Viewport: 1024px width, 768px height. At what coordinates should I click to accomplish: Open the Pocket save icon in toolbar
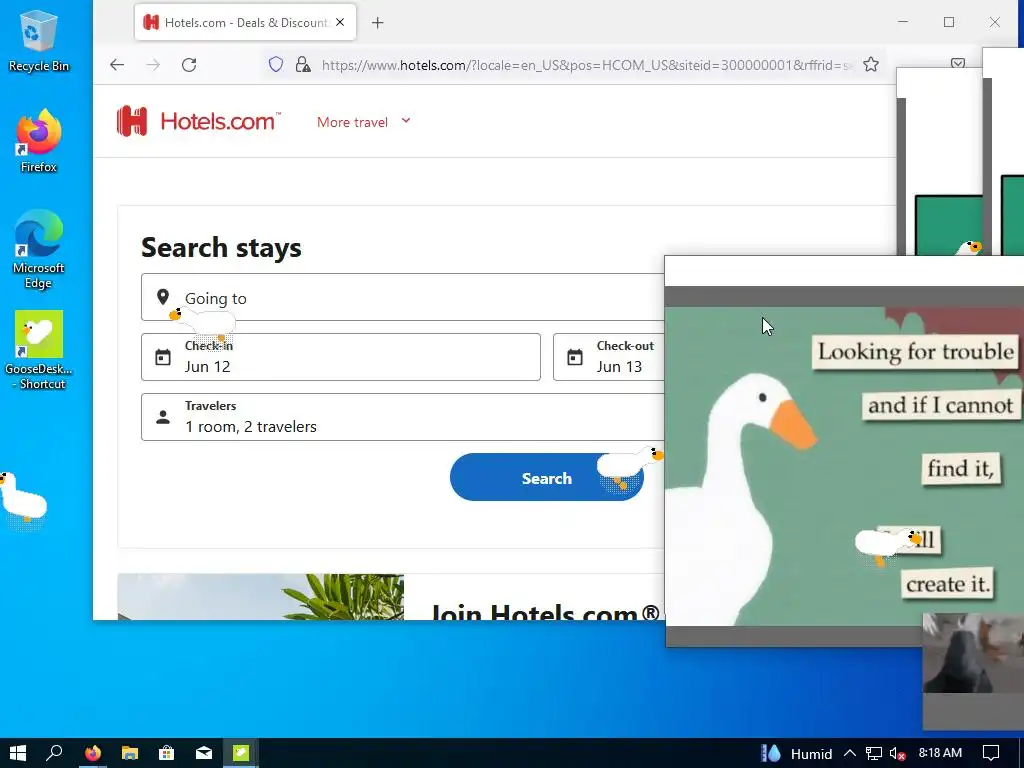[x=957, y=63]
